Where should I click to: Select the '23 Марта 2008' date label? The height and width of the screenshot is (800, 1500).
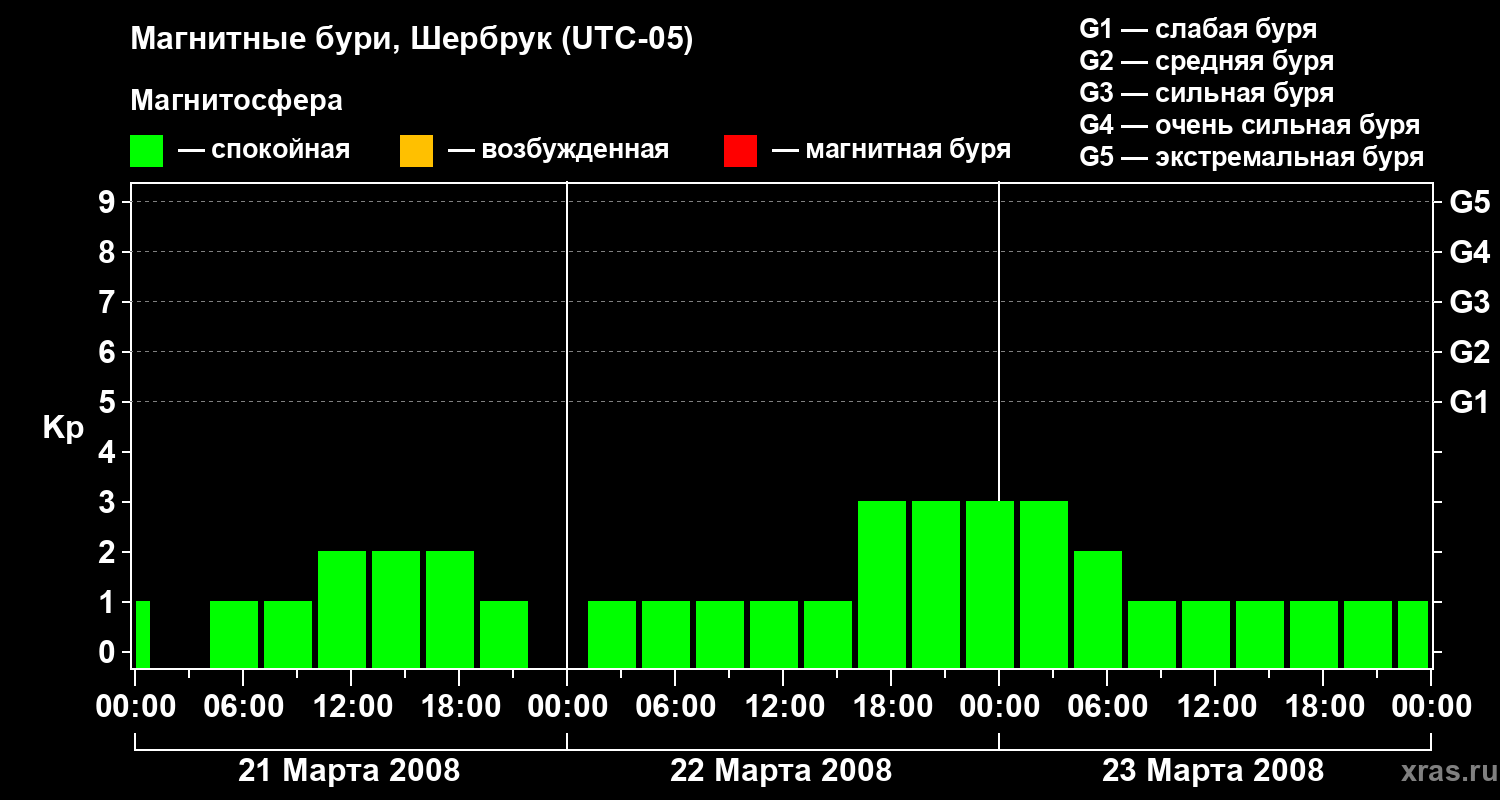tap(1213, 770)
